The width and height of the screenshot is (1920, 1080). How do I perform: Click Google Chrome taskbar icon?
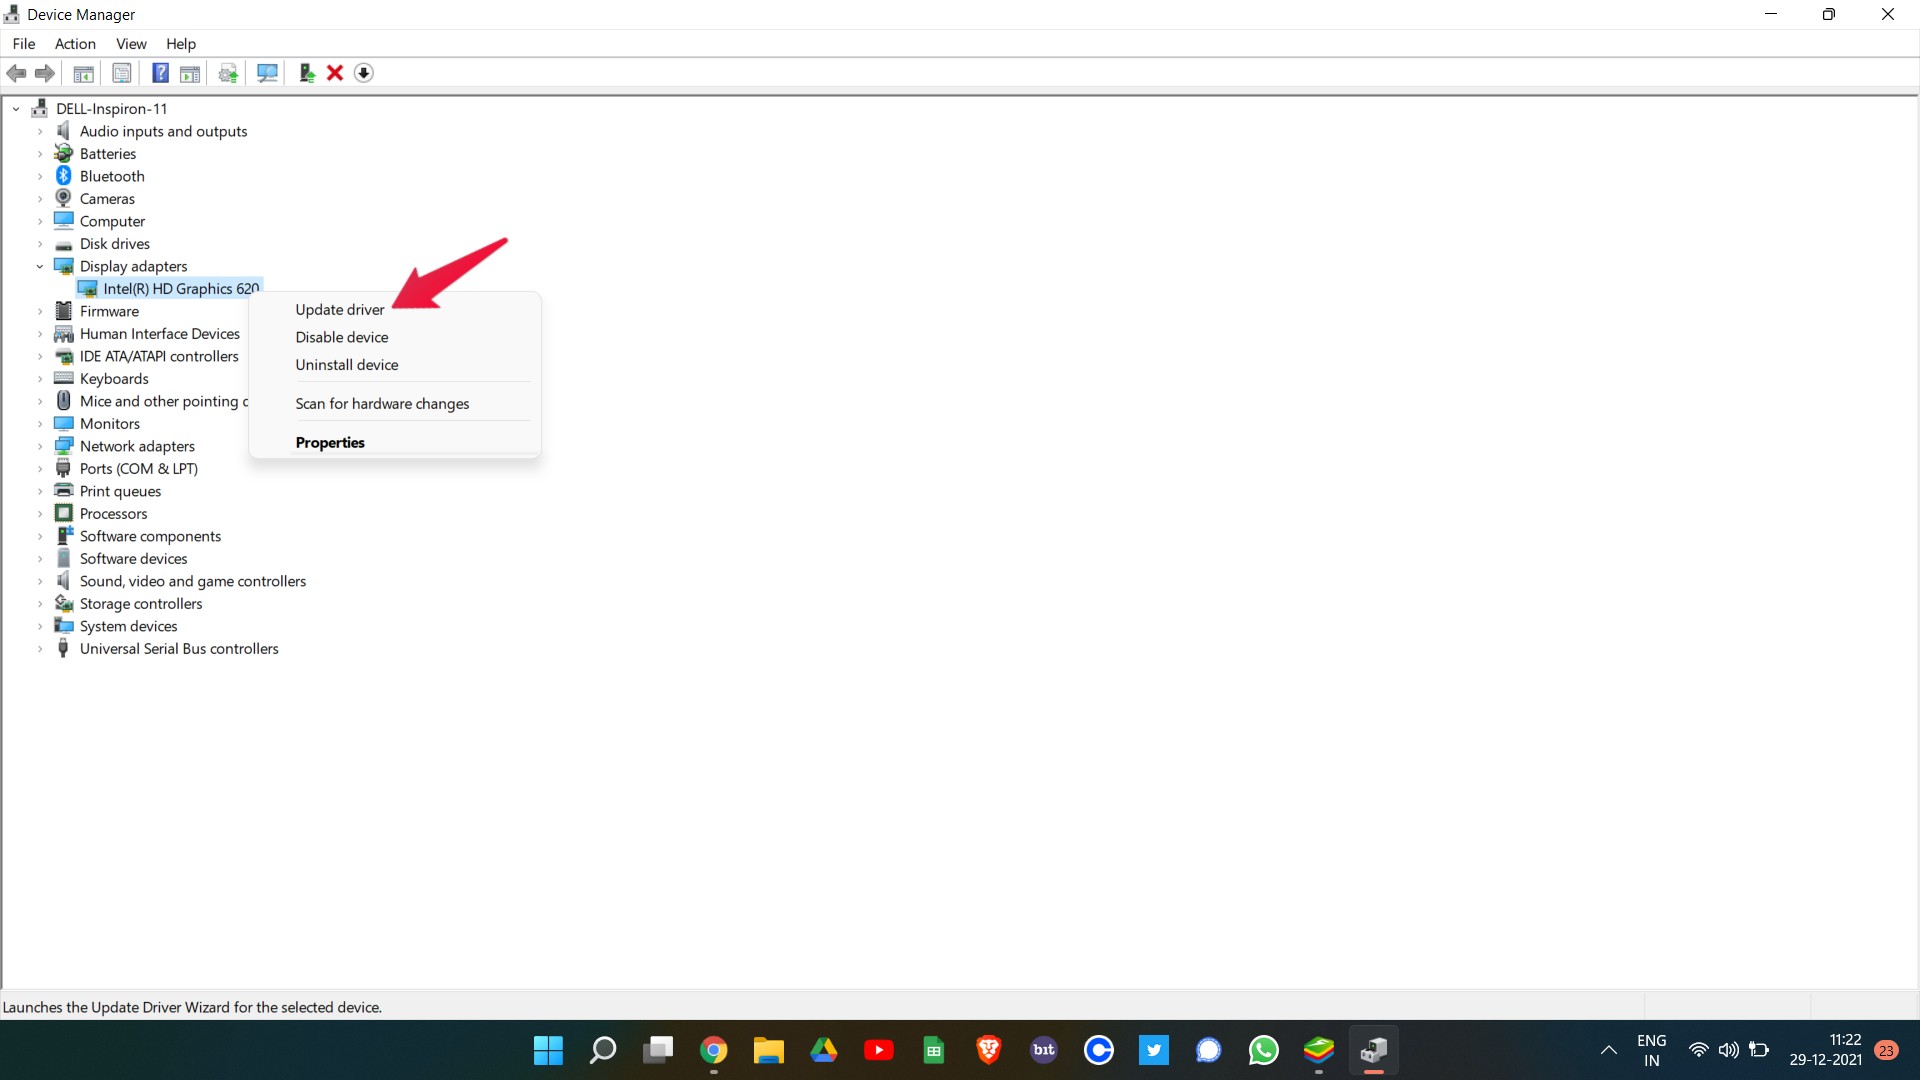point(712,1050)
